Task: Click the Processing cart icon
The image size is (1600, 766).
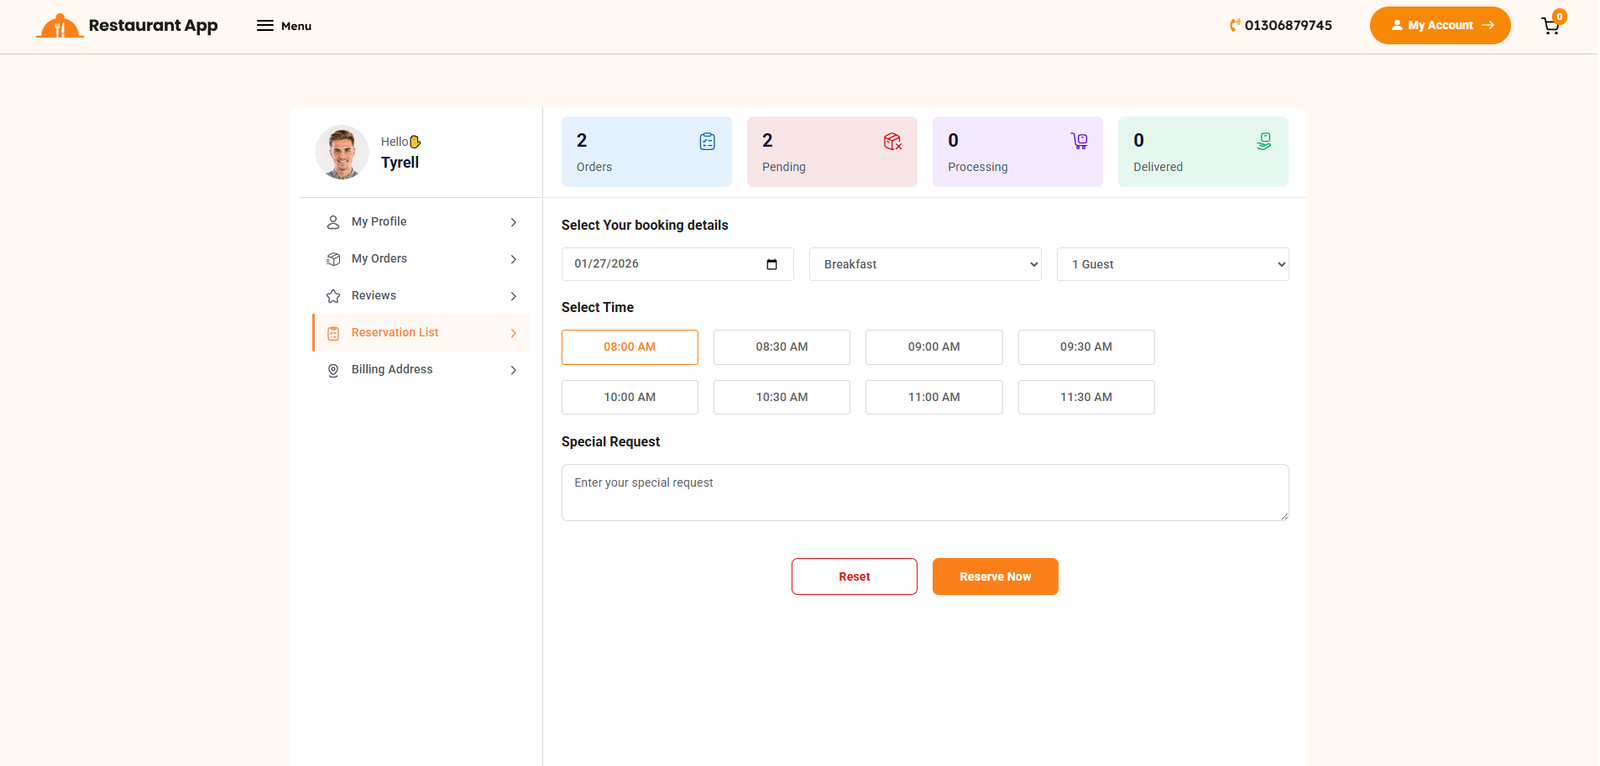Action: coord(1078,142)
